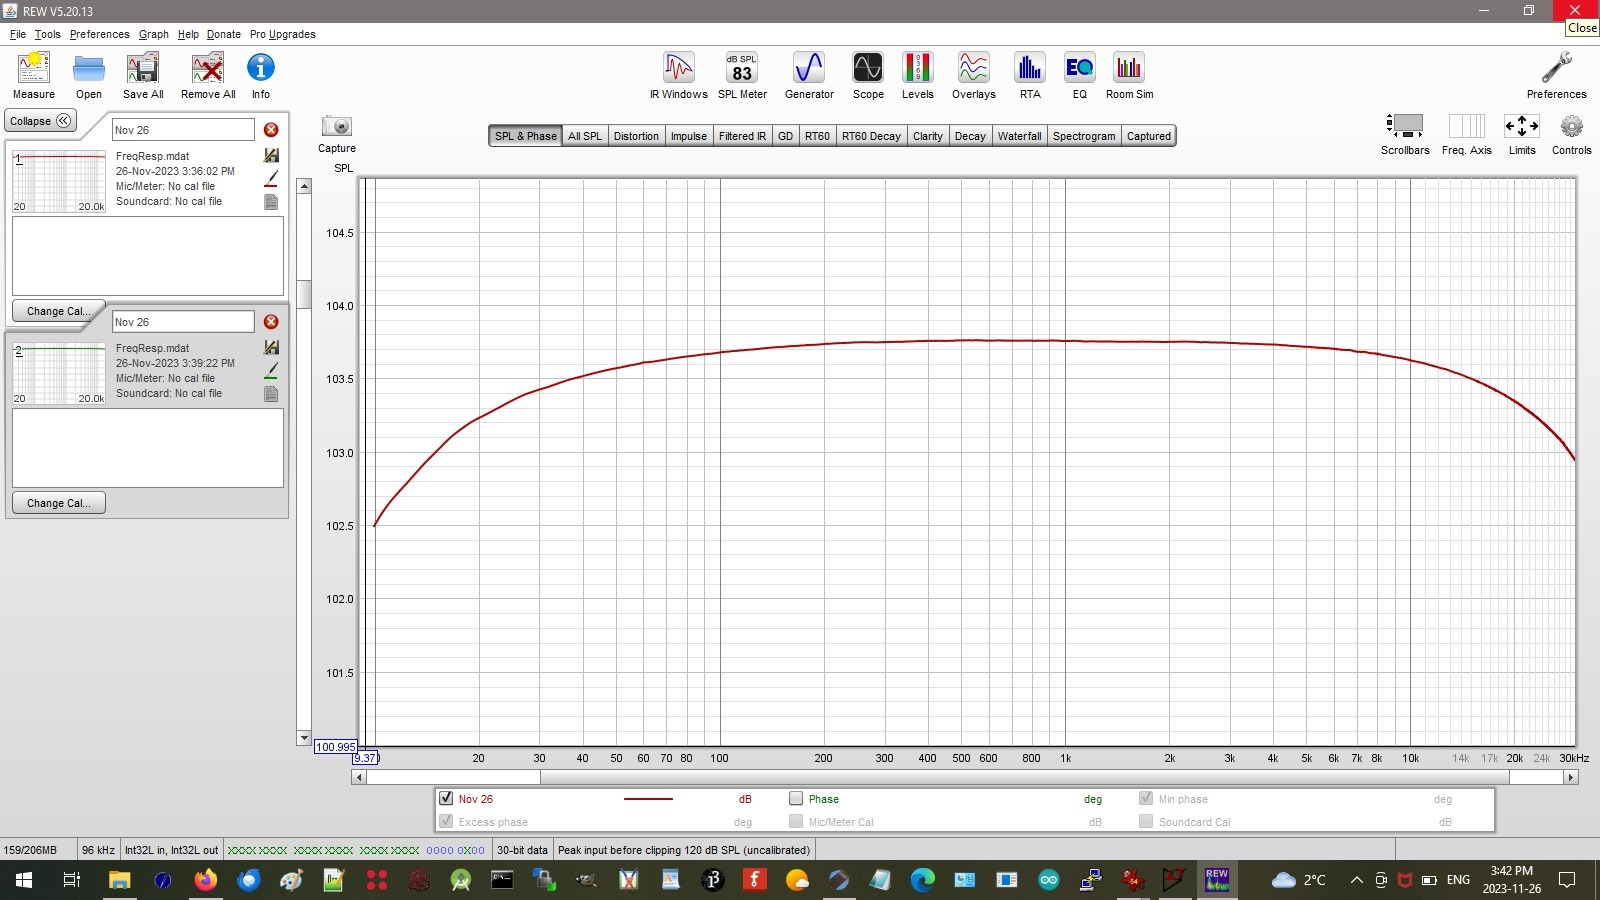Open Change Cal for measurement 1

click(x=59, y=311)
